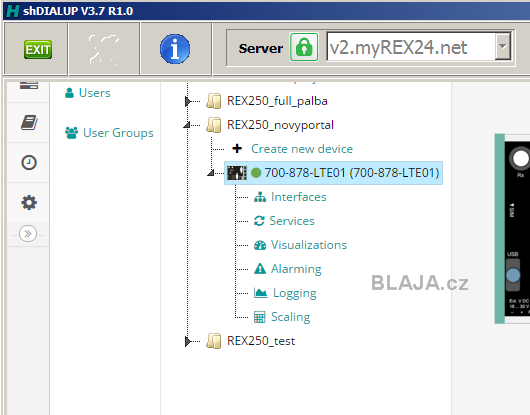Open Interfaces under the device

point(298,197)
